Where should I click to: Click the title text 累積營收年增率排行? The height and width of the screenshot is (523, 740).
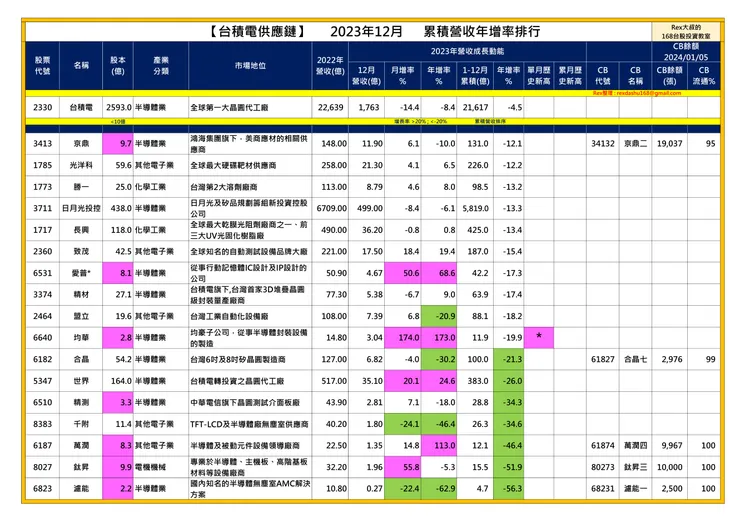[481, 32]
